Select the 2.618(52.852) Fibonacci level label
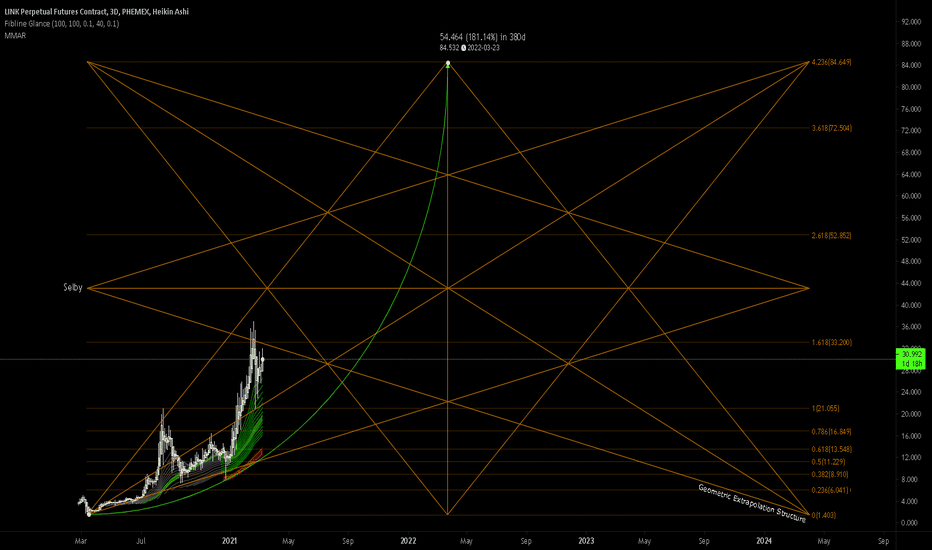 pyautogui.click(x=832, y=235)
